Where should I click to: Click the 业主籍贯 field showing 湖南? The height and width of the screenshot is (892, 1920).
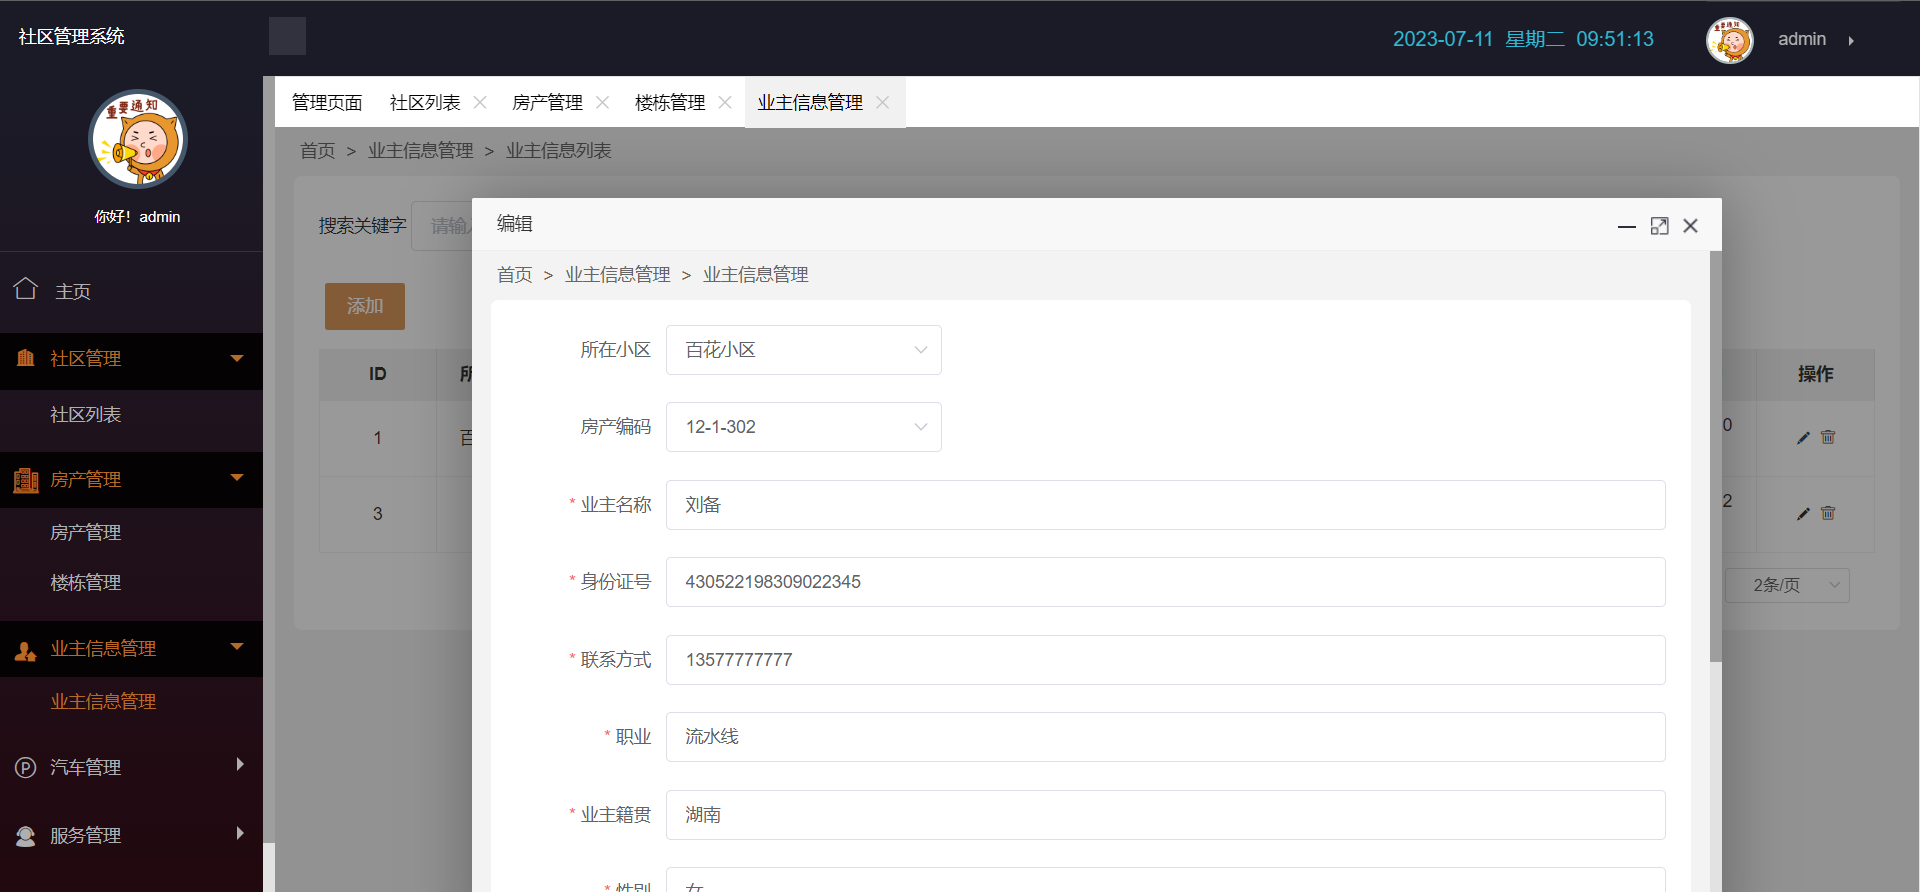click(x=1166, y=815)
